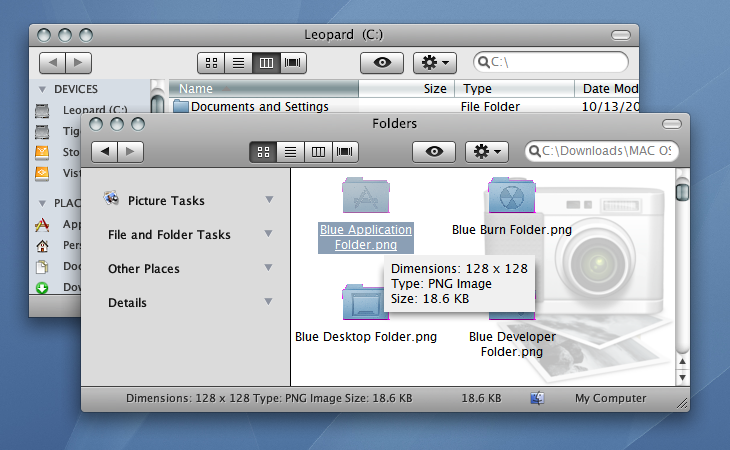Collapse the DEVICES sidebar section
Image resolution: width=730 pixels, height=450 pixels.
(42, 89)
